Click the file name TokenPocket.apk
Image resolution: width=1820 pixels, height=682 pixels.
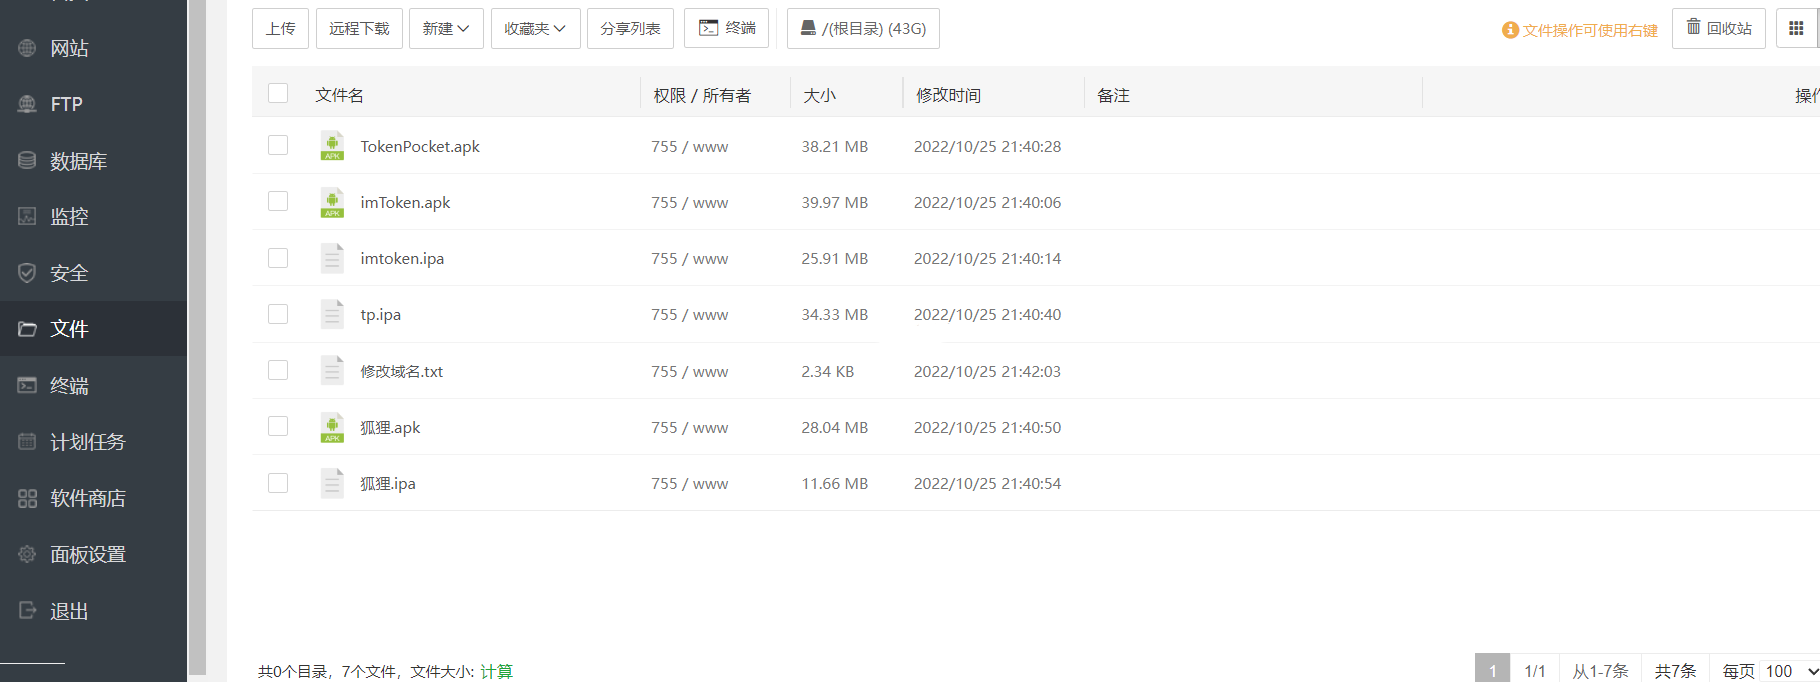[x=420, y=146]
